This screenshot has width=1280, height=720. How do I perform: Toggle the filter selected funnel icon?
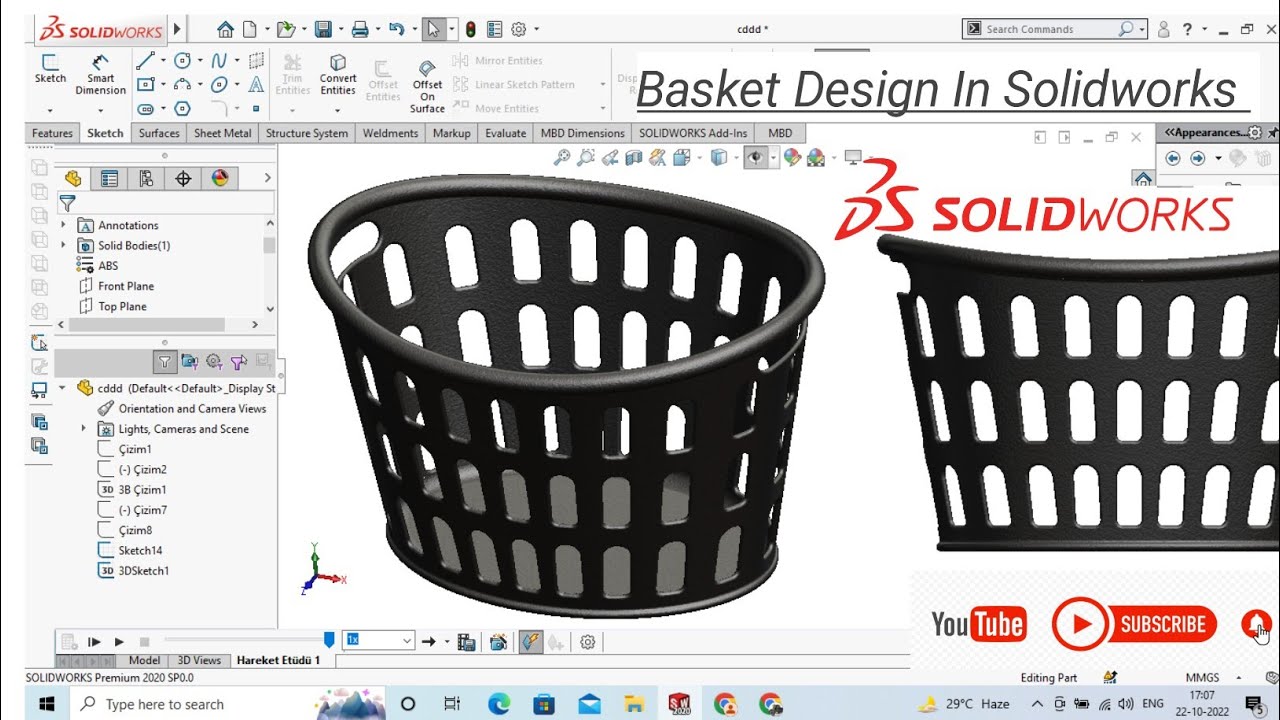[238, 362]
